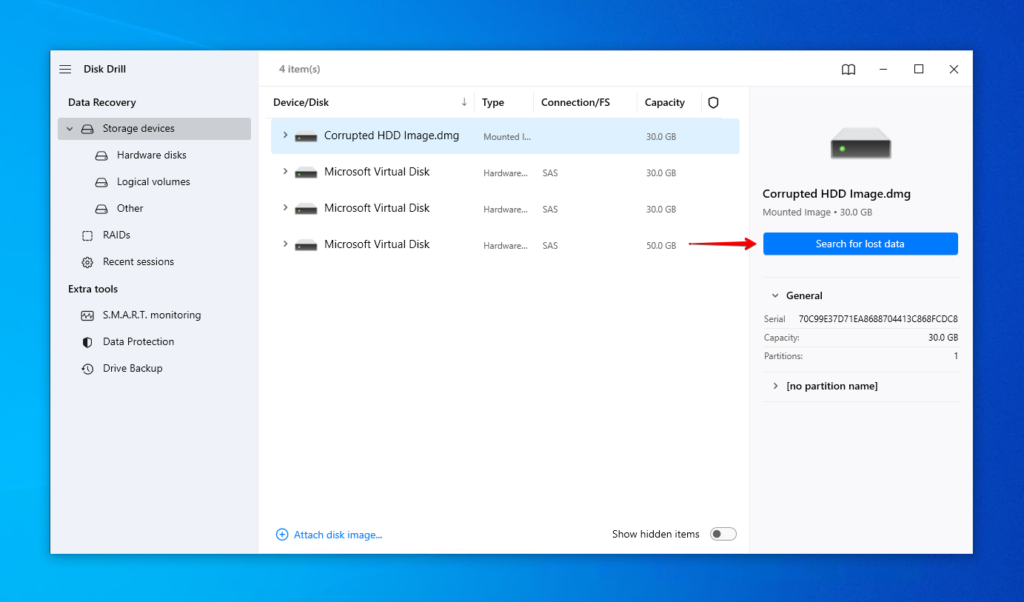Expand the Corrupted HDD Image.dmg row
1024x602 pixels.
(x=284, y=136)
